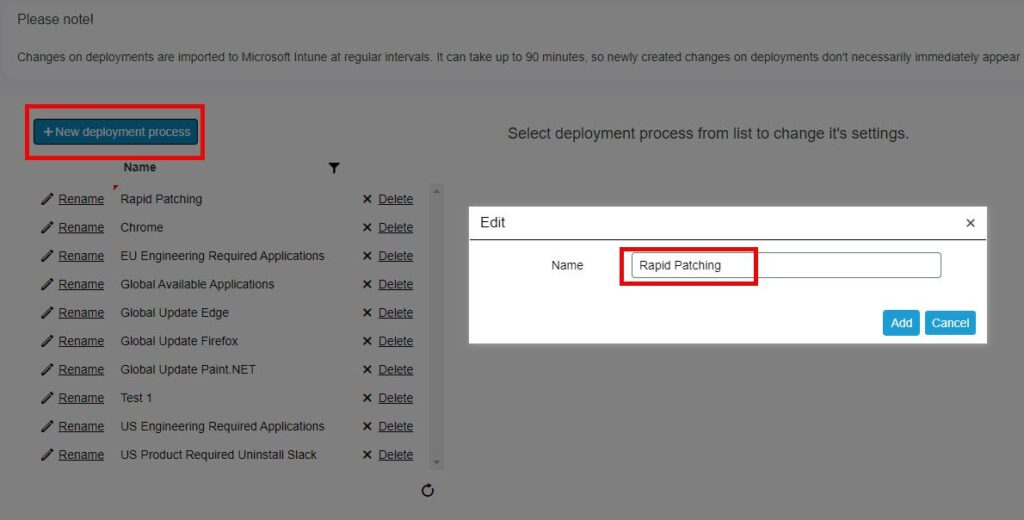1024x520 pixels.
Task: Click the X delete icon for Rapid Patching
Action: (367, 199)
